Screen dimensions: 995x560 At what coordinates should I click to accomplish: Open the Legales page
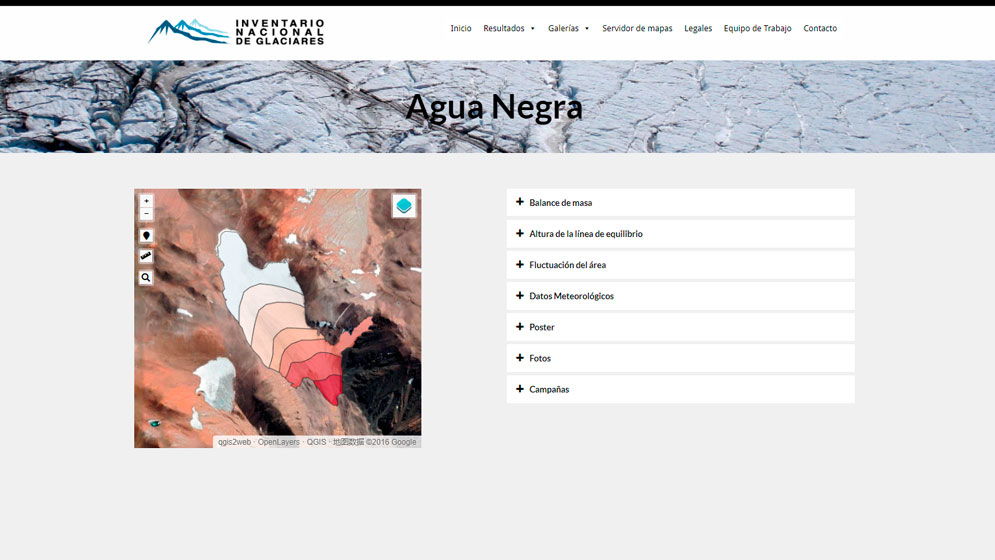(x=698, y=28)
